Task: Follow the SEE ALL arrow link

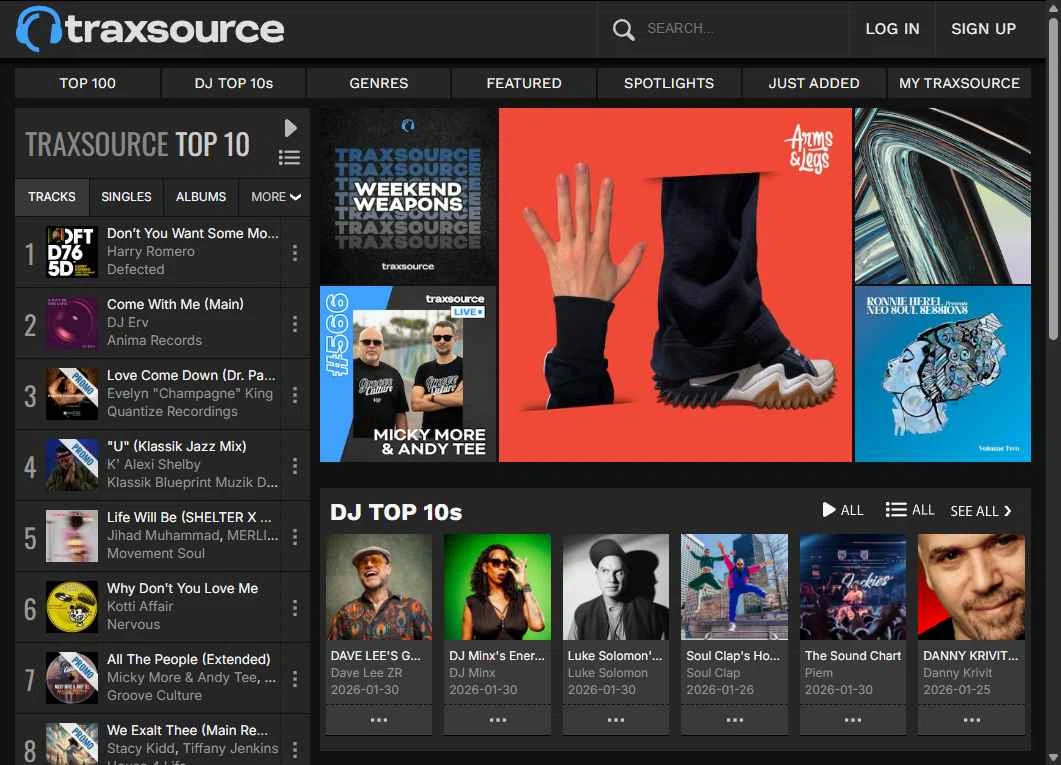Action: [981, 511]
